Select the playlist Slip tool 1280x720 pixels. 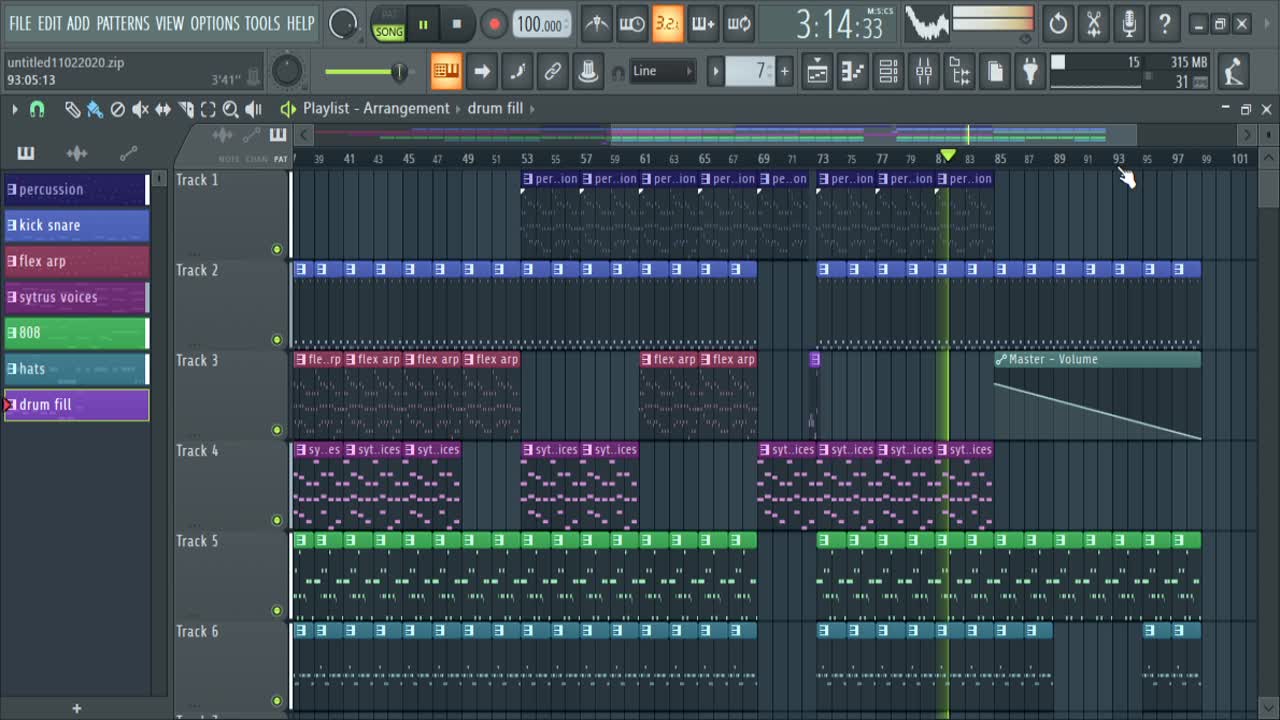[x=163, y=109]
